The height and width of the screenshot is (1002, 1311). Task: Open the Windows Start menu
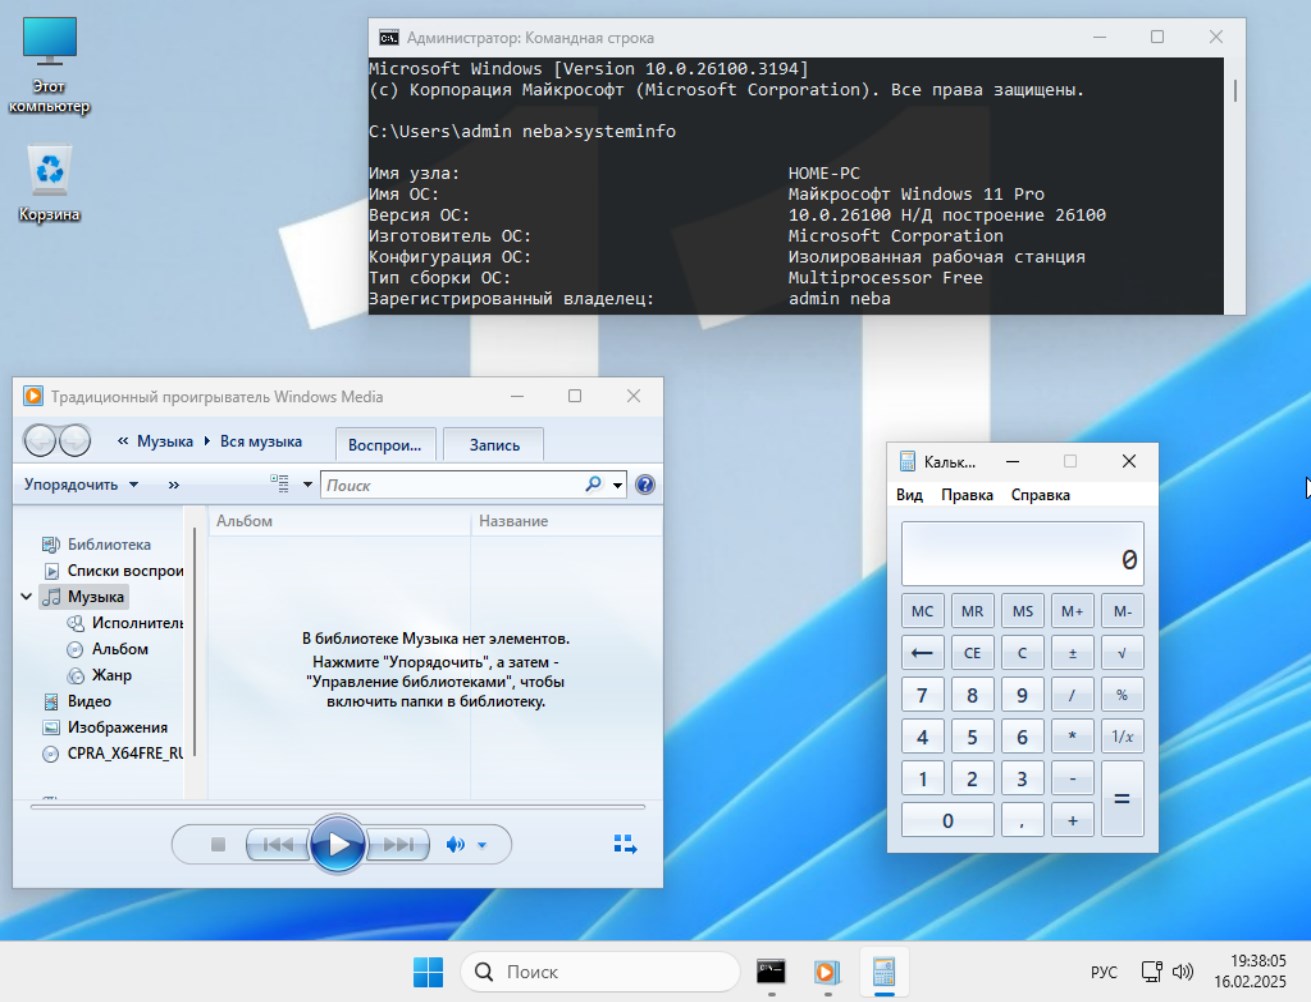click(428, 971)
